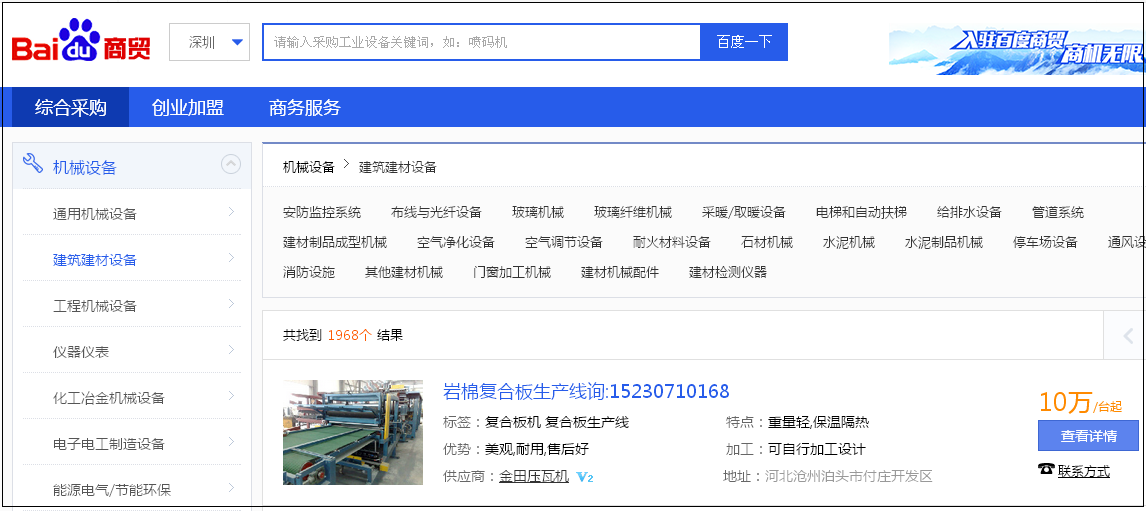Click the wrench icon beside 机械设备

click(x=32, y=165)
